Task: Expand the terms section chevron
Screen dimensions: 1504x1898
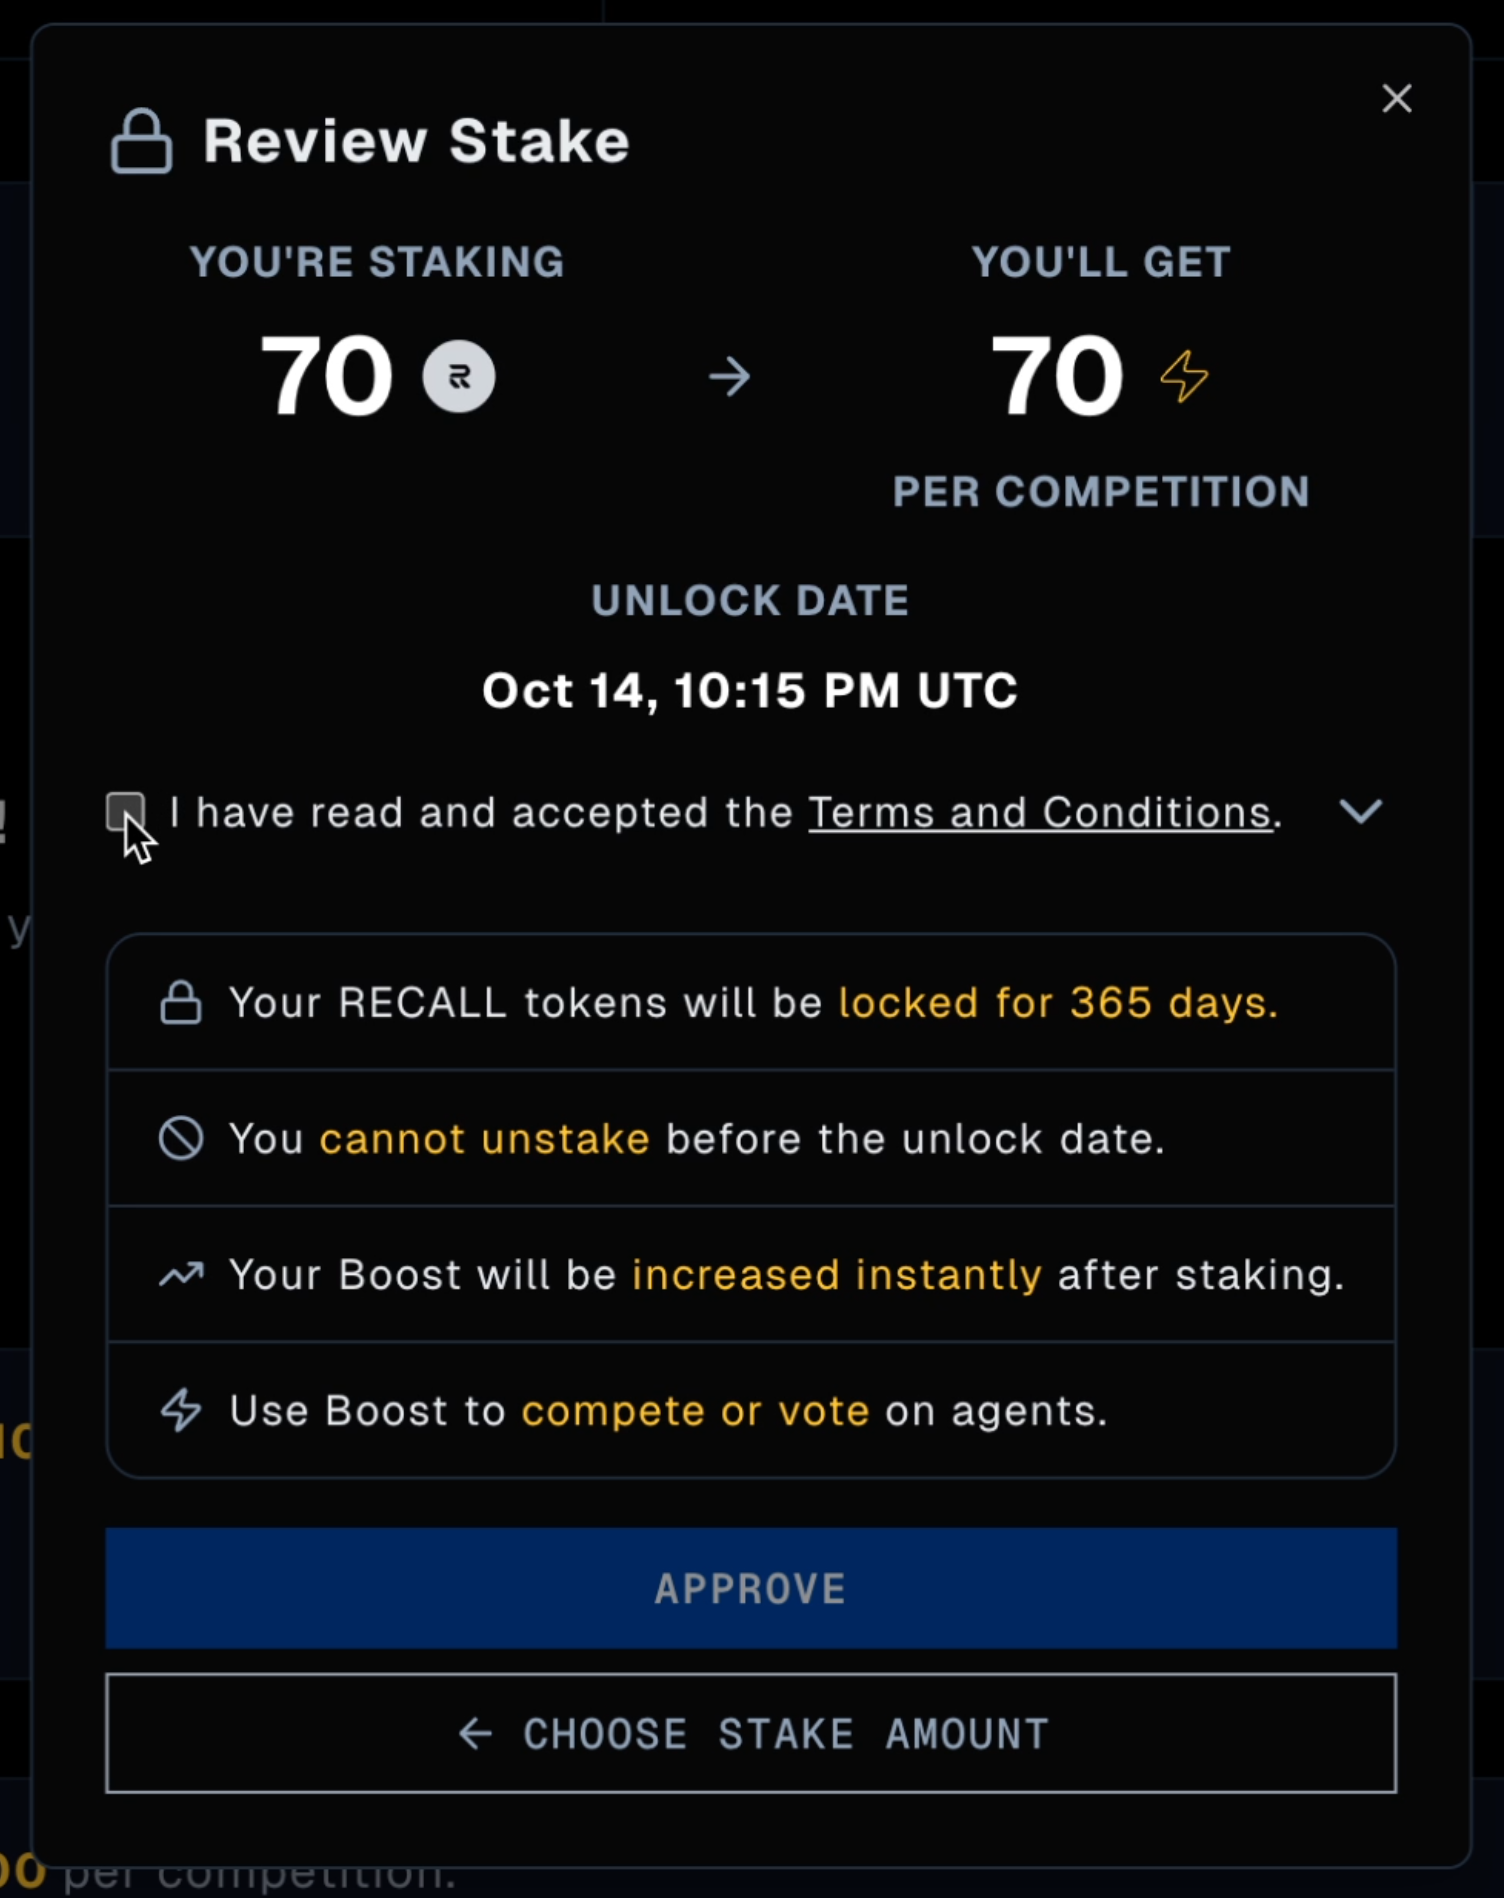Action: pos(1360,811)
